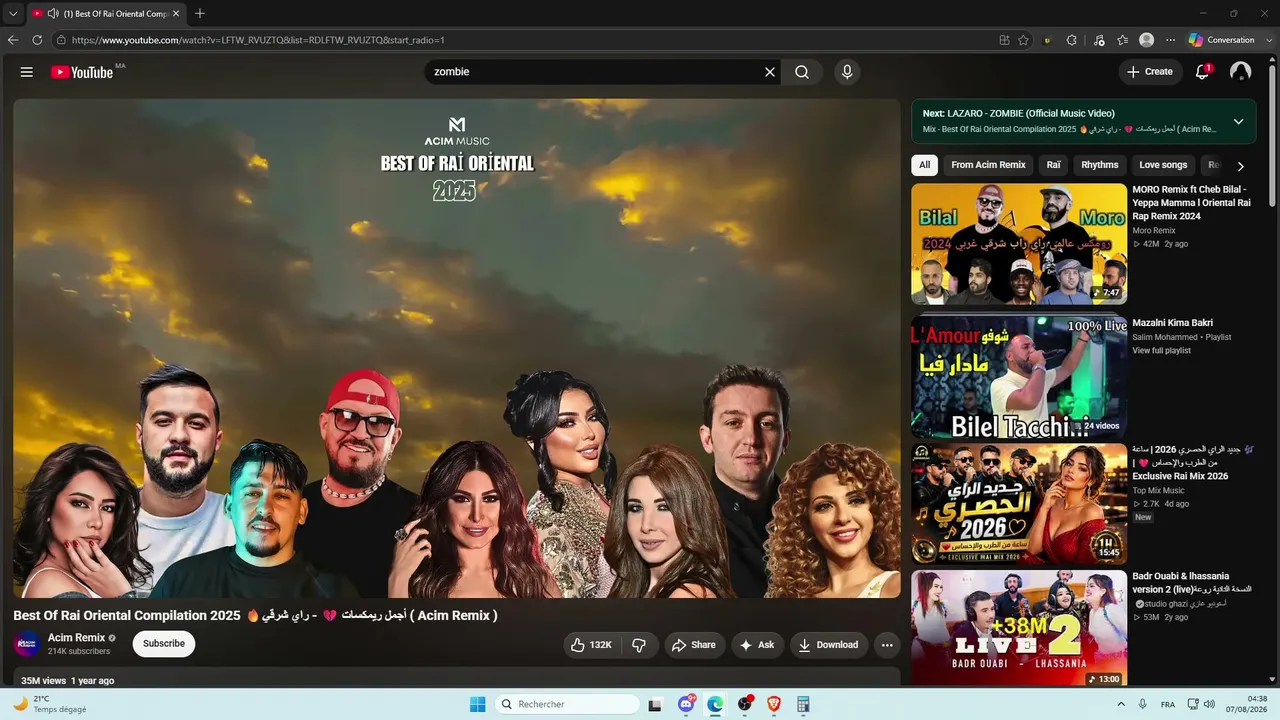Filter by From Acim Remix chip

(988, 165)
